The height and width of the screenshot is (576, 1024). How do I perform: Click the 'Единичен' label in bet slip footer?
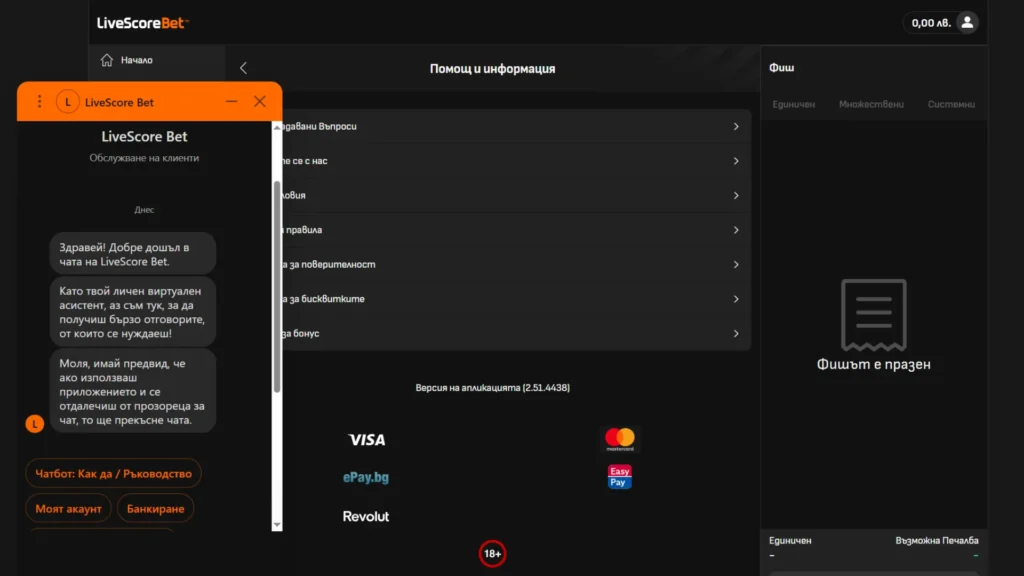coord(790,541)
